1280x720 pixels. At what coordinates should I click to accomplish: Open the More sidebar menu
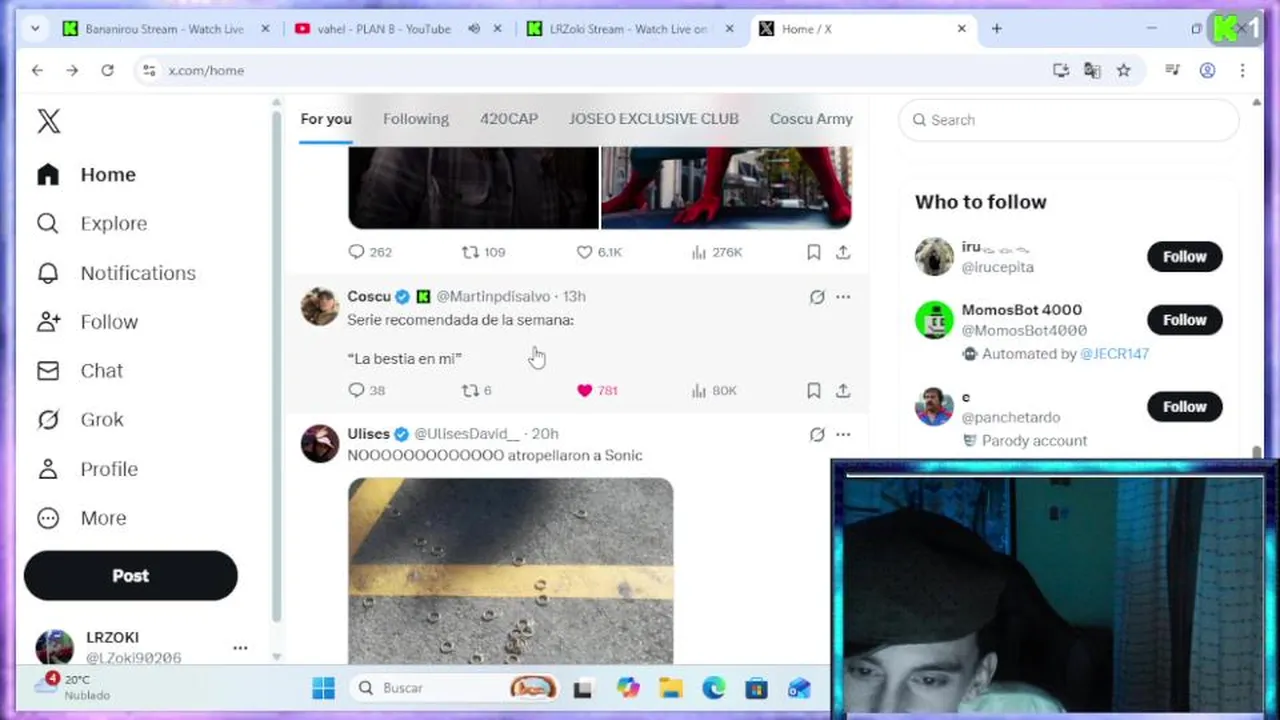point(81,518)
